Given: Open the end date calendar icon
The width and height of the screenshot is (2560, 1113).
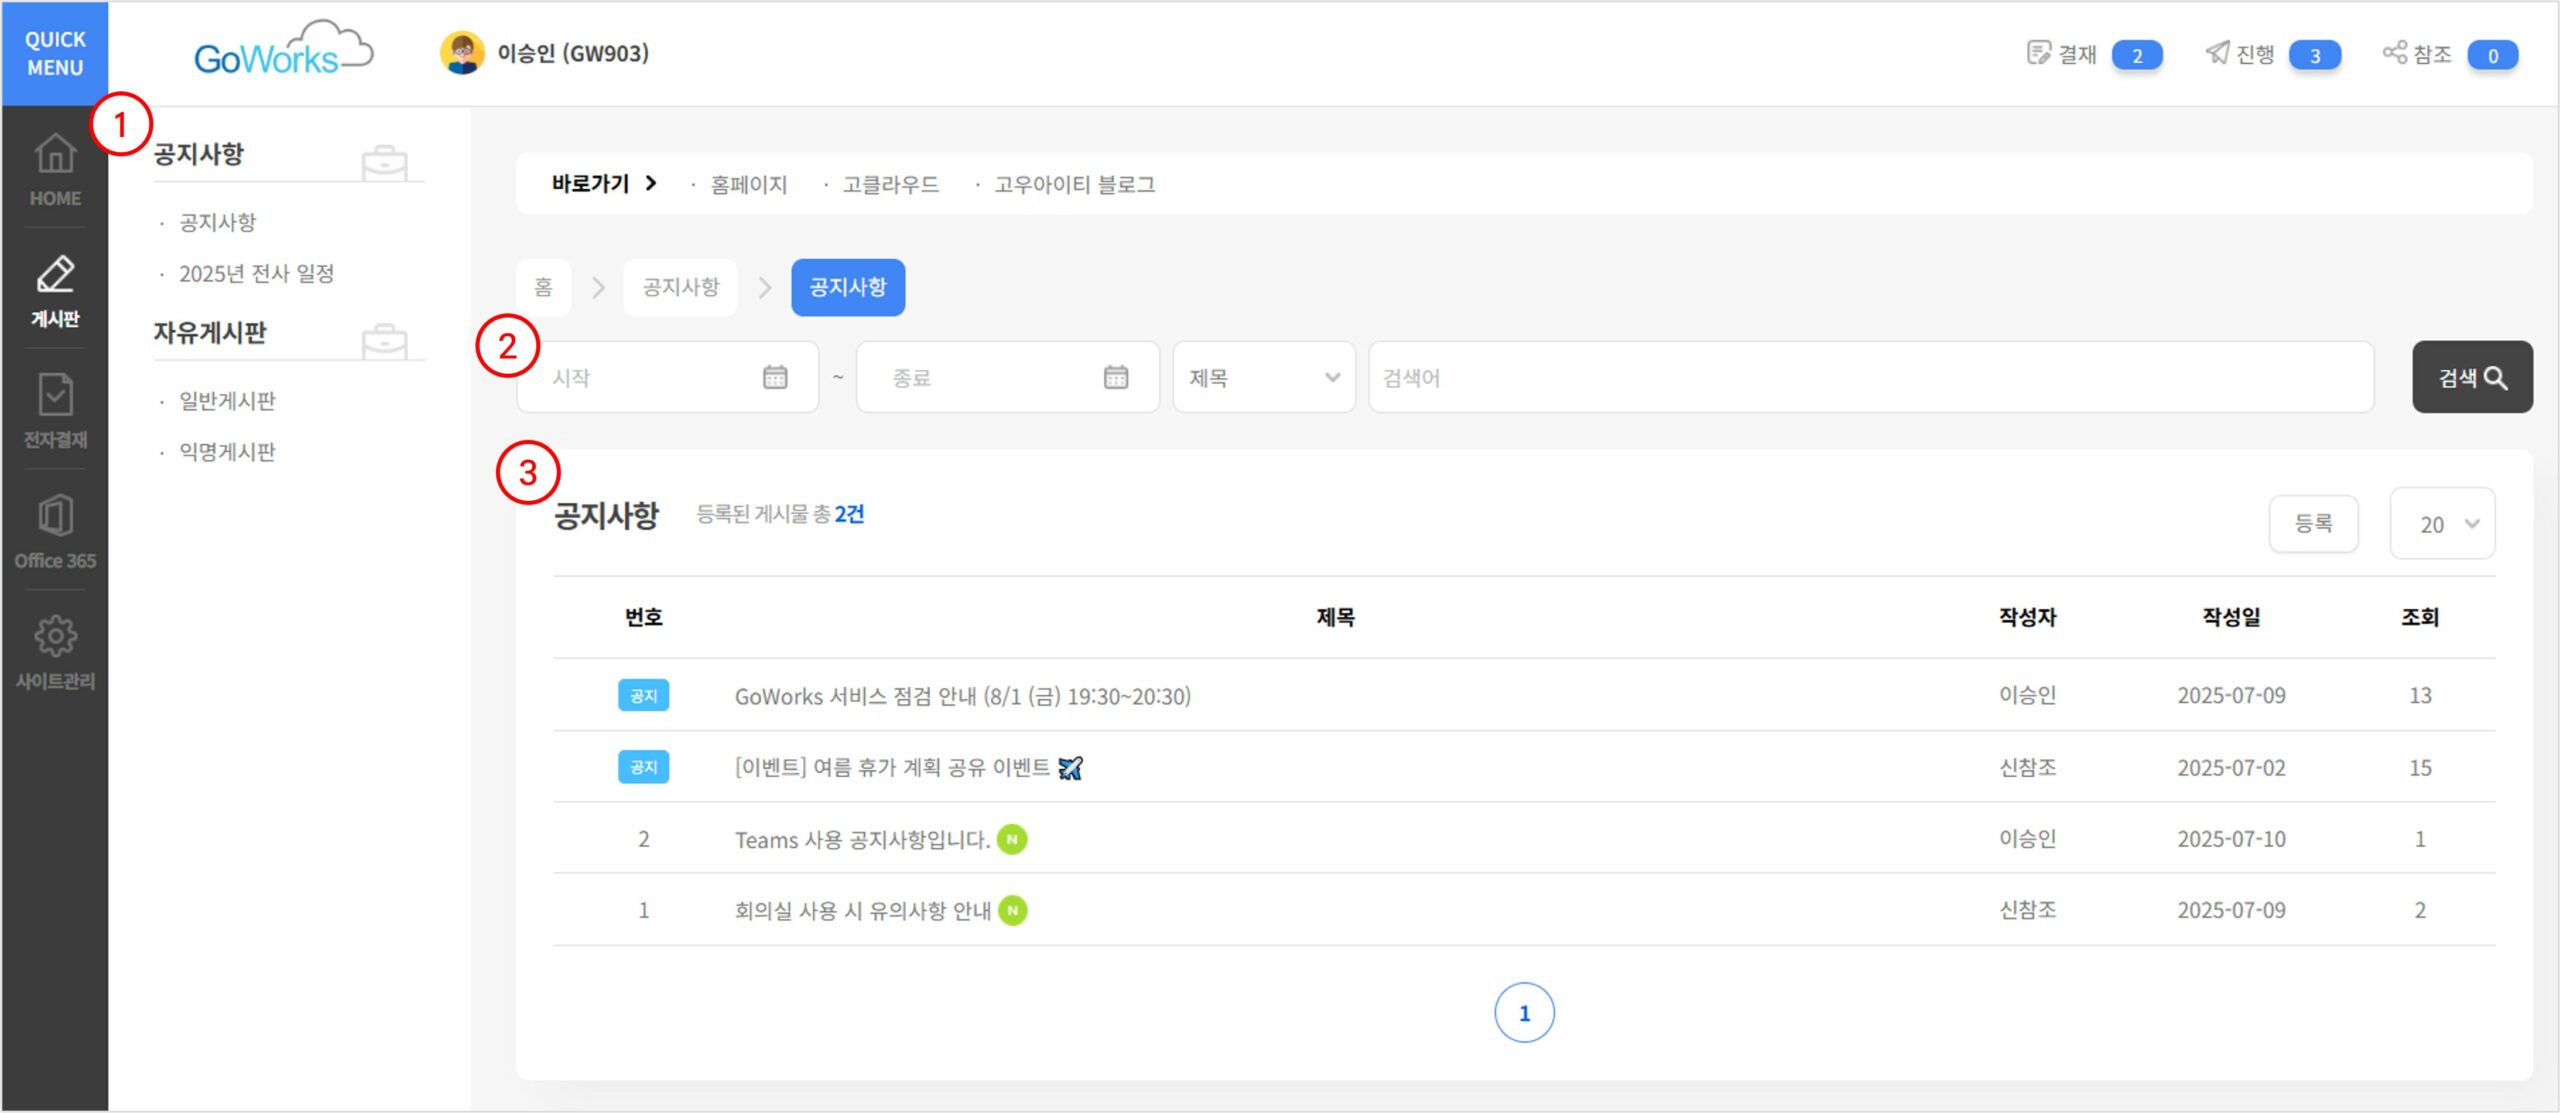Looking at the screenshot, I should point(1116,377).
